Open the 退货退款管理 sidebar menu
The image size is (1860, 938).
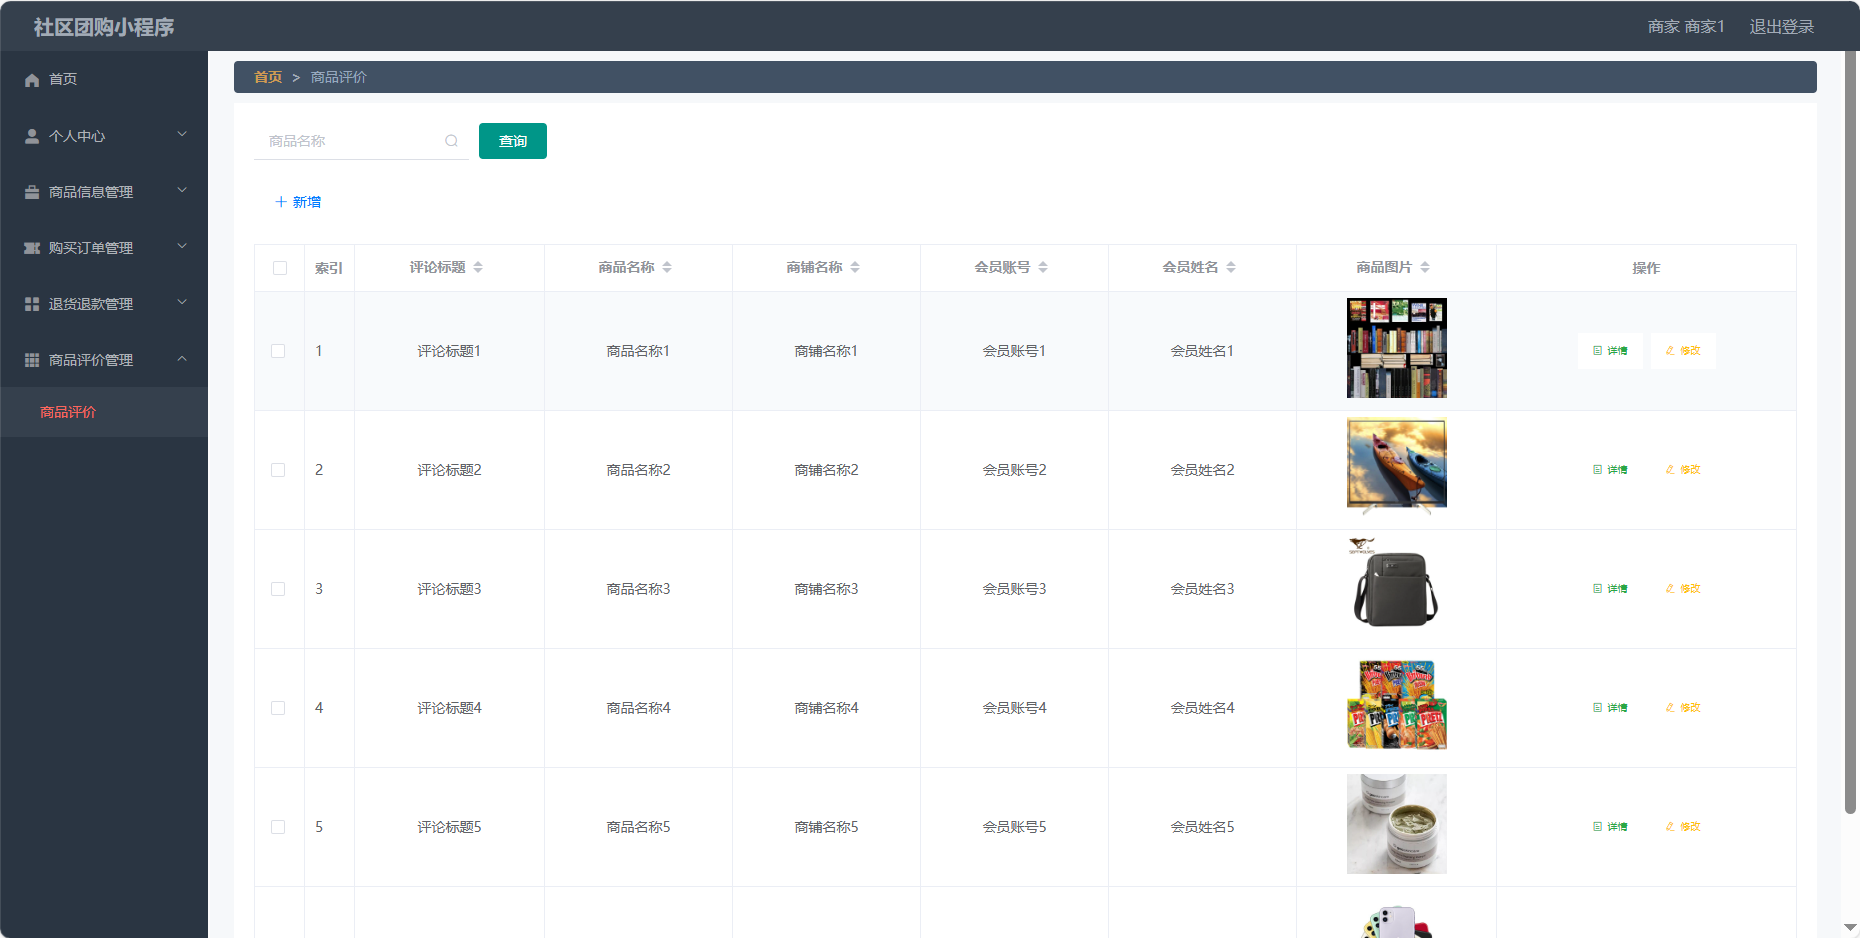[x=104, y=304]
